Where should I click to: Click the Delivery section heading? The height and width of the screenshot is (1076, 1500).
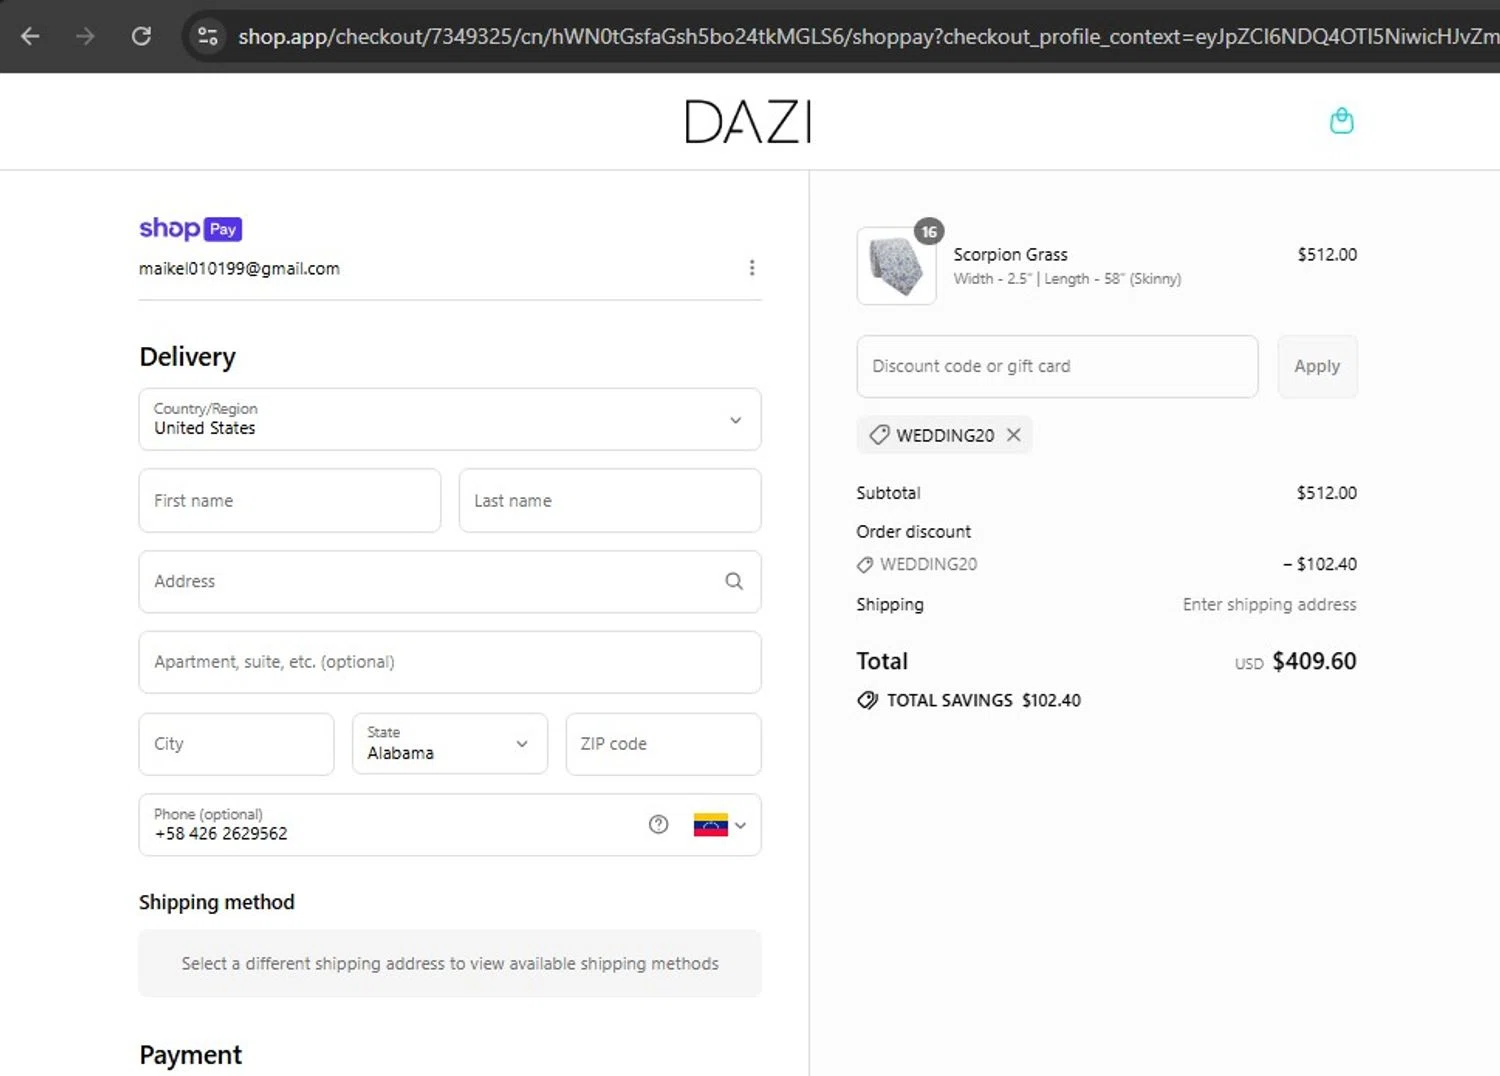coord(187,357)
